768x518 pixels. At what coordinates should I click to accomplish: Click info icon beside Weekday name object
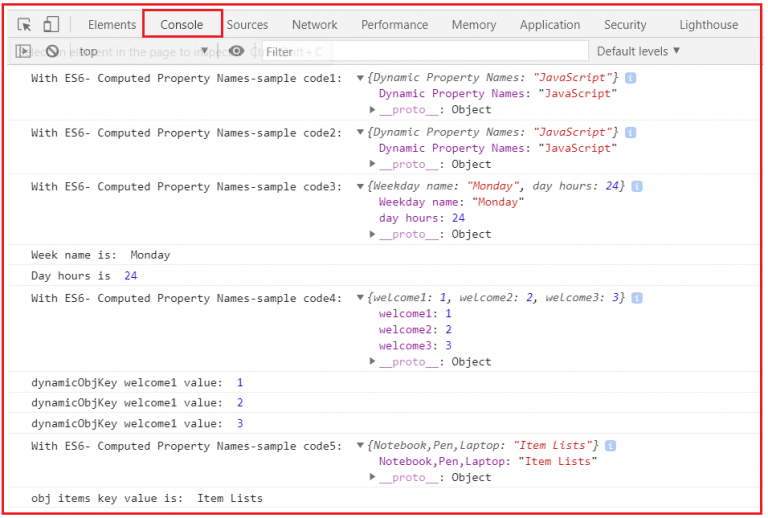[637, 187]
